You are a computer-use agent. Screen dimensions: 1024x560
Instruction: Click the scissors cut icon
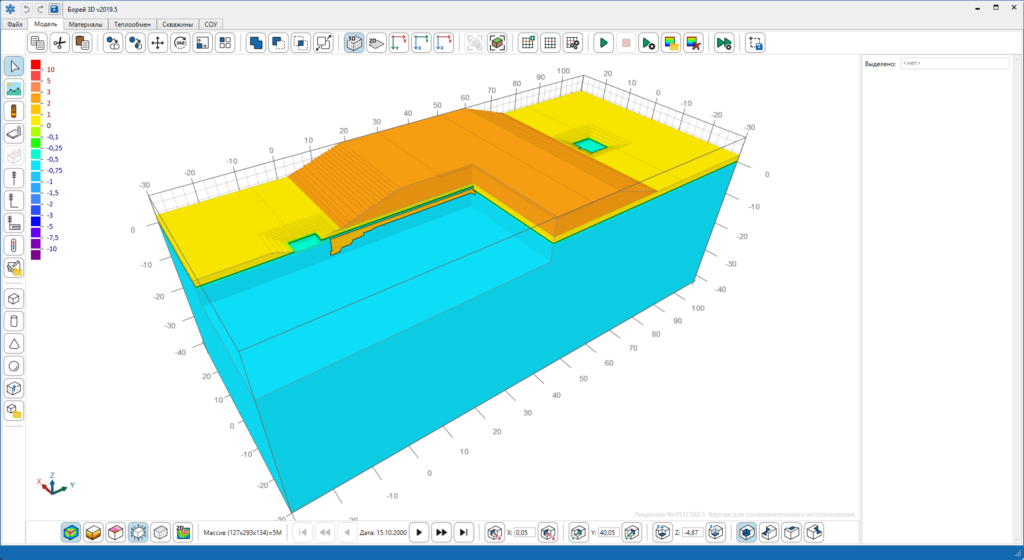(x=59, y=43)
